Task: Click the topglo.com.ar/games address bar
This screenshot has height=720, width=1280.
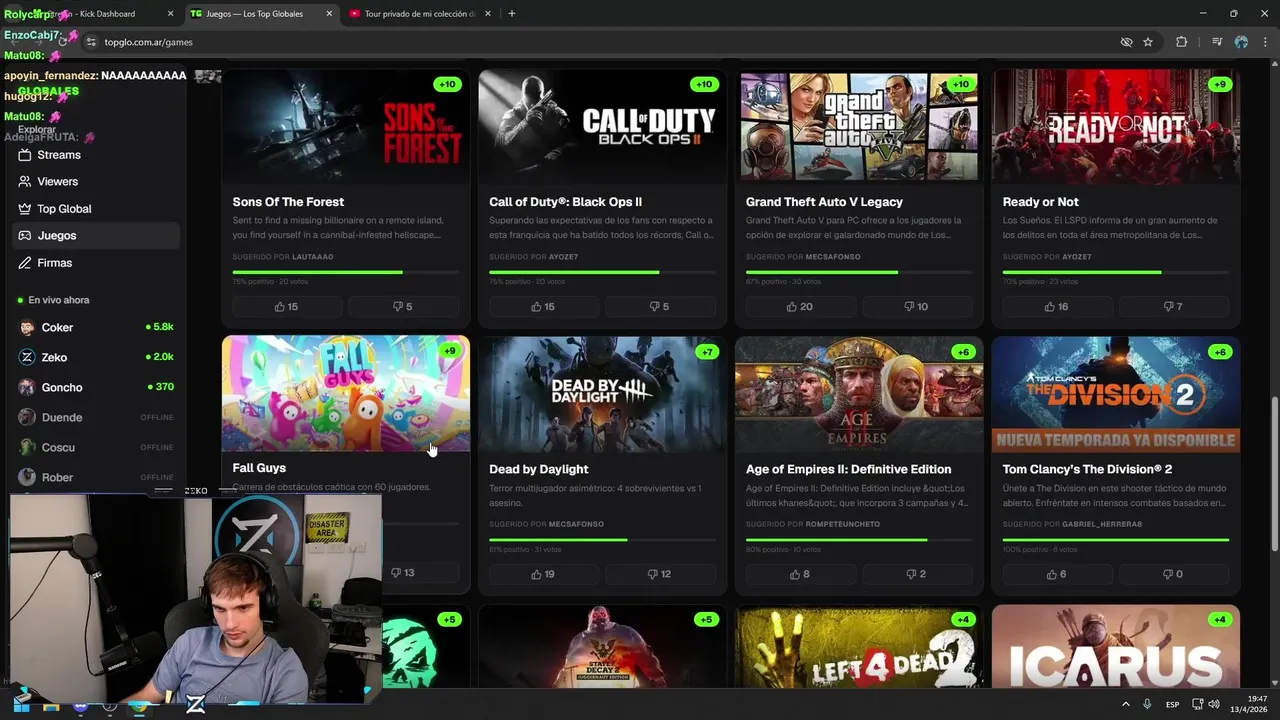Action: coord(600,42)
